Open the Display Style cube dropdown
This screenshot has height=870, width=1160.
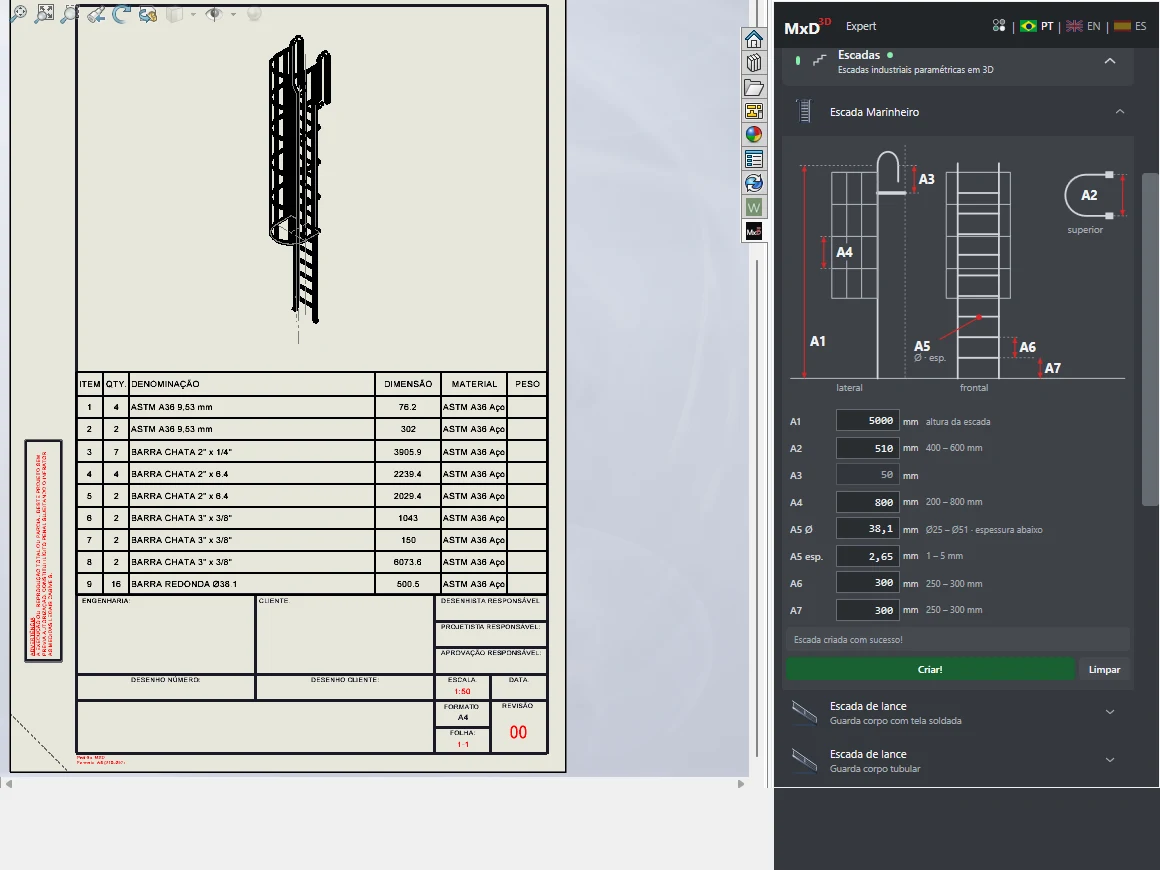coord(193,14)
